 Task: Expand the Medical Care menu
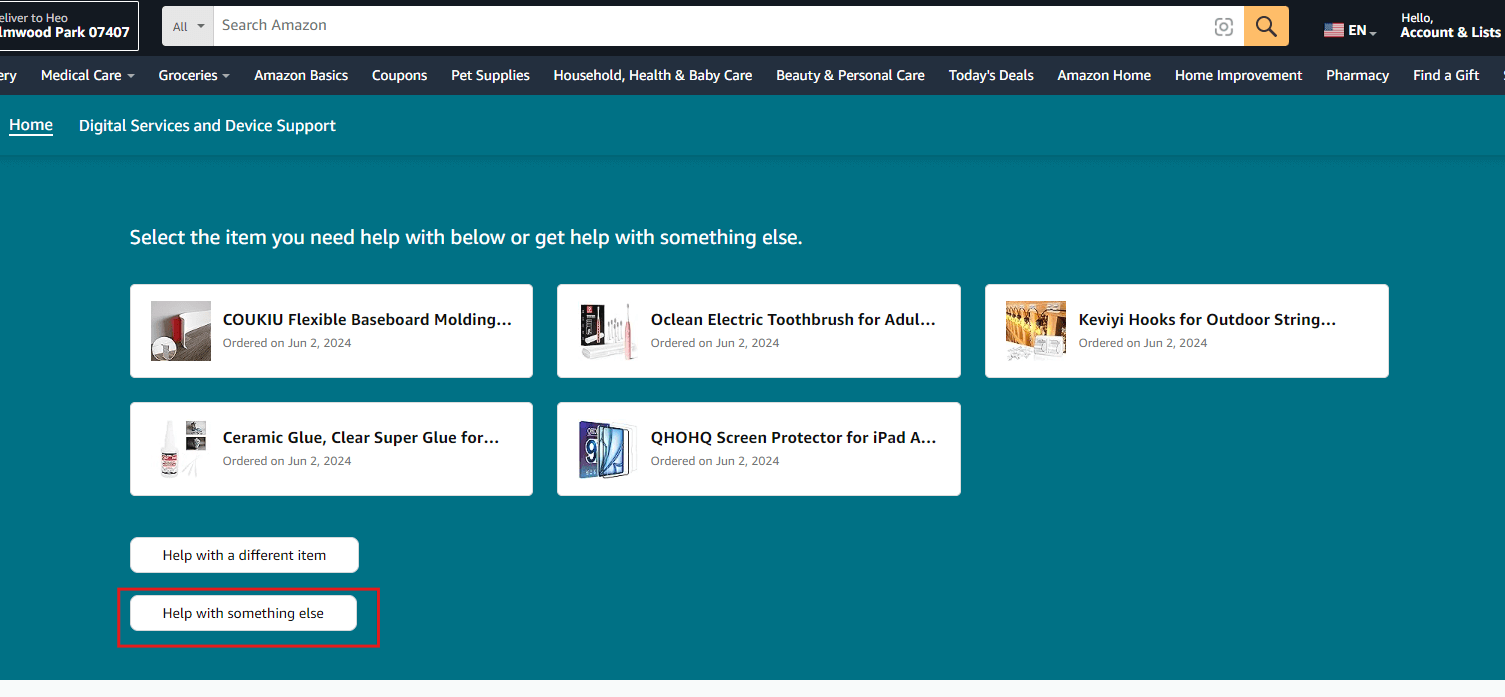(88, 75)
